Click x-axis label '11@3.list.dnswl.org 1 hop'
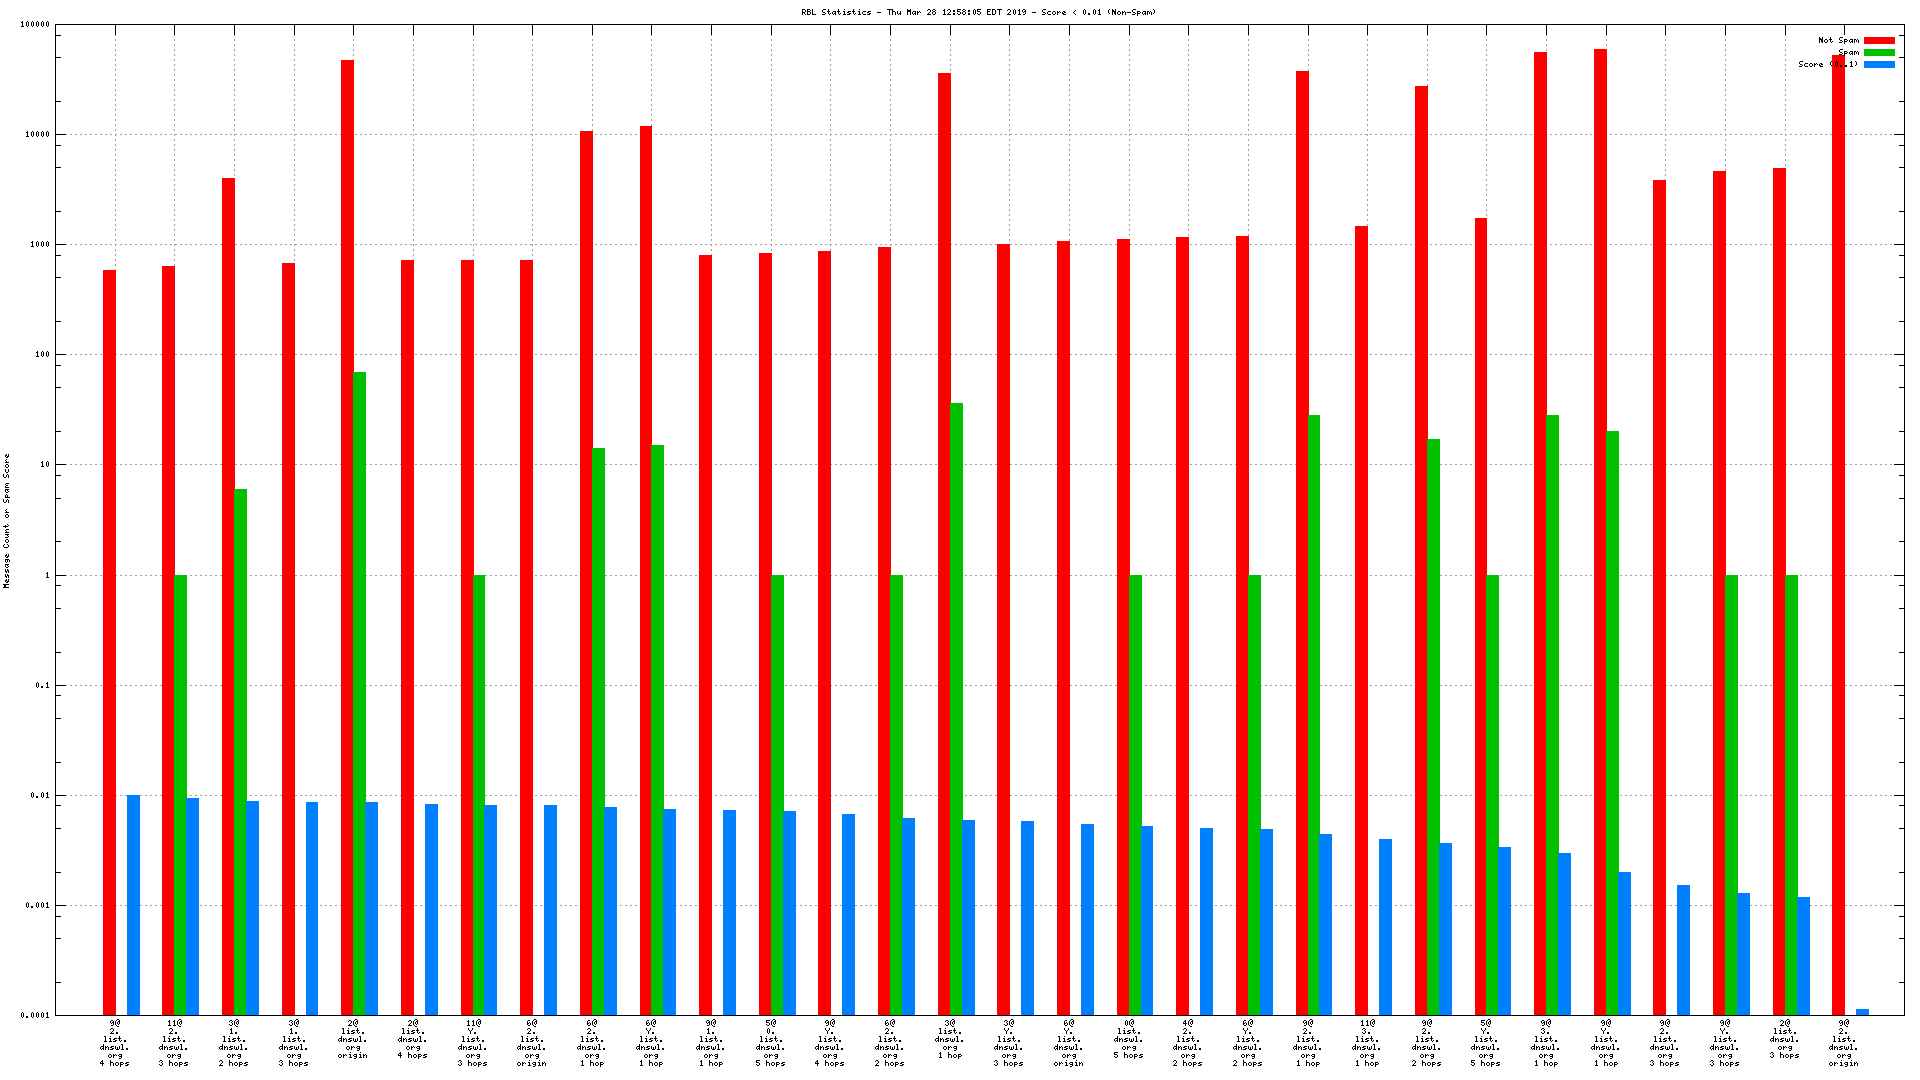The image size is (1920, 1080). click(x=1367, y=1044)
